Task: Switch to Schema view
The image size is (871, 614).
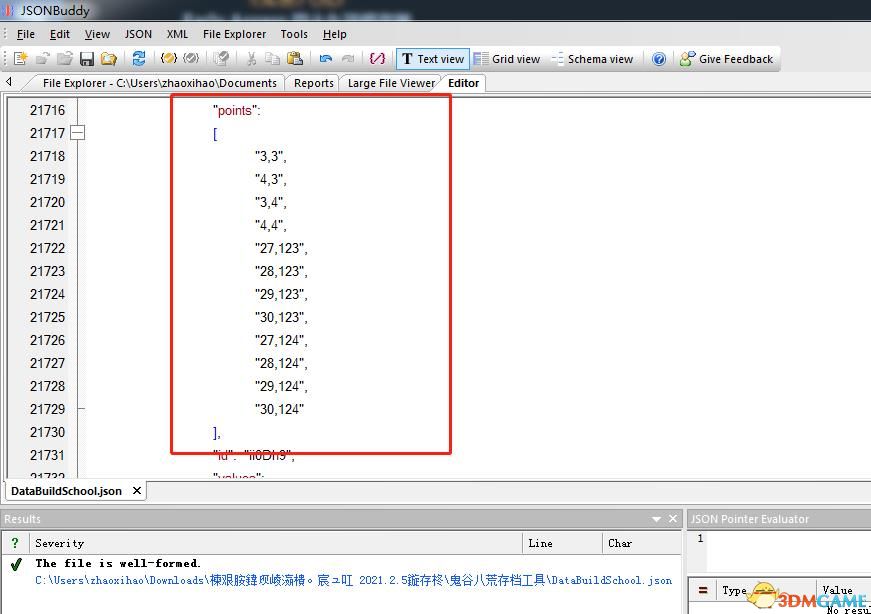Action: [x=592, y=59]
